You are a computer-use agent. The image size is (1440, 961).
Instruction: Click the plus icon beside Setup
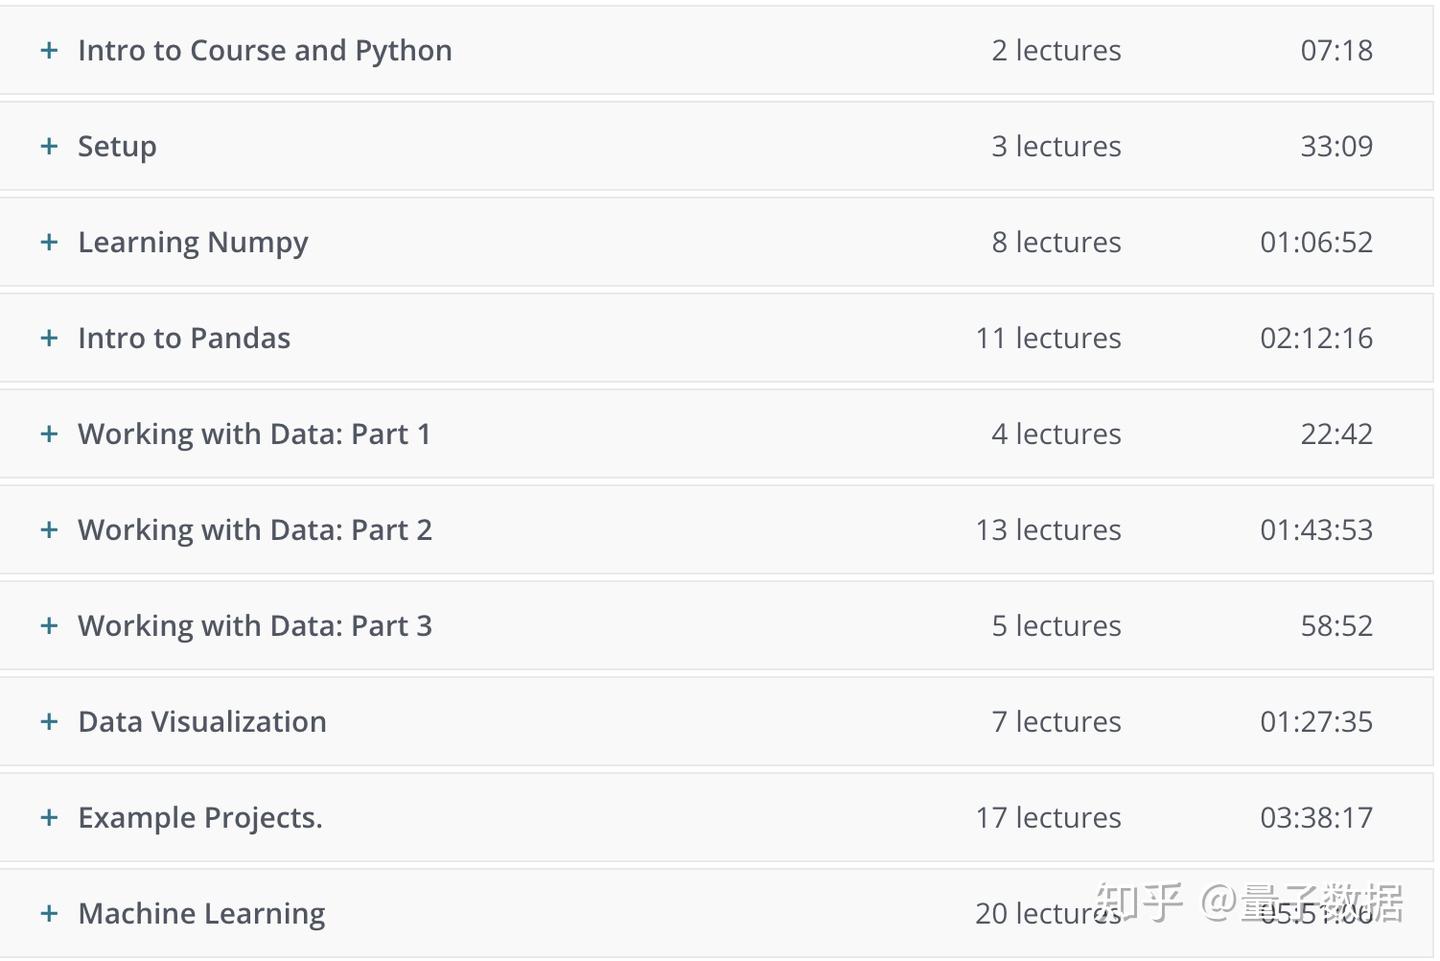click(49, 146)
